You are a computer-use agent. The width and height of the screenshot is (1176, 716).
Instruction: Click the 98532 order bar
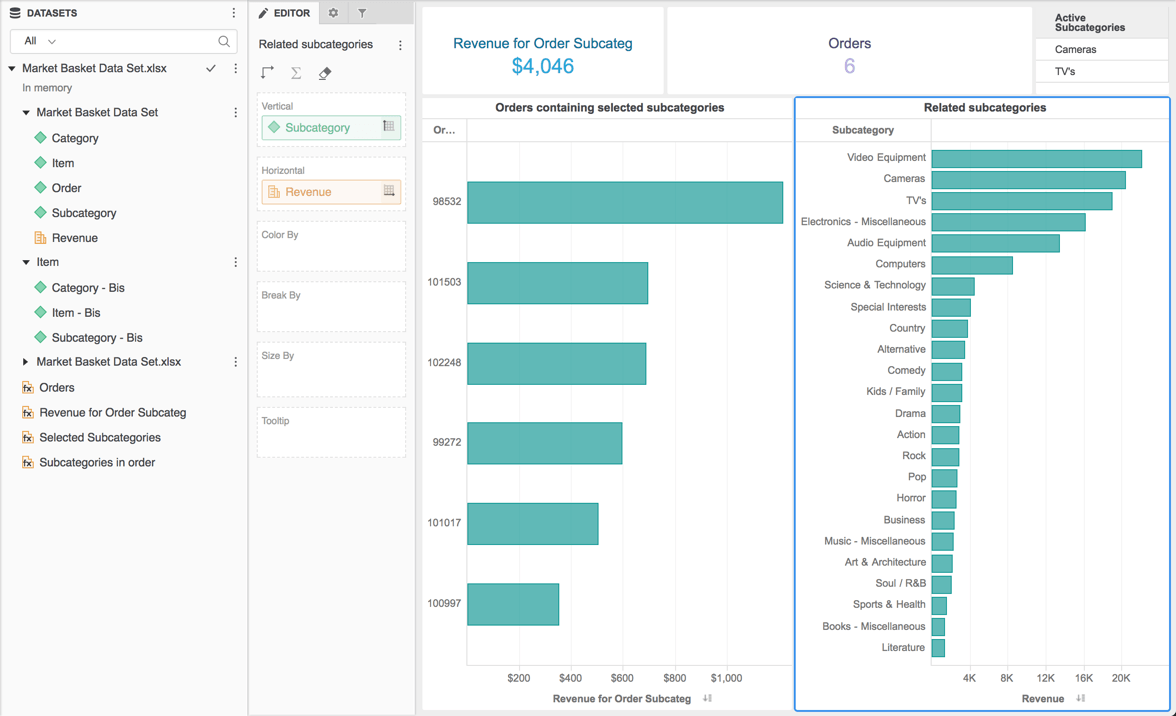625,202
